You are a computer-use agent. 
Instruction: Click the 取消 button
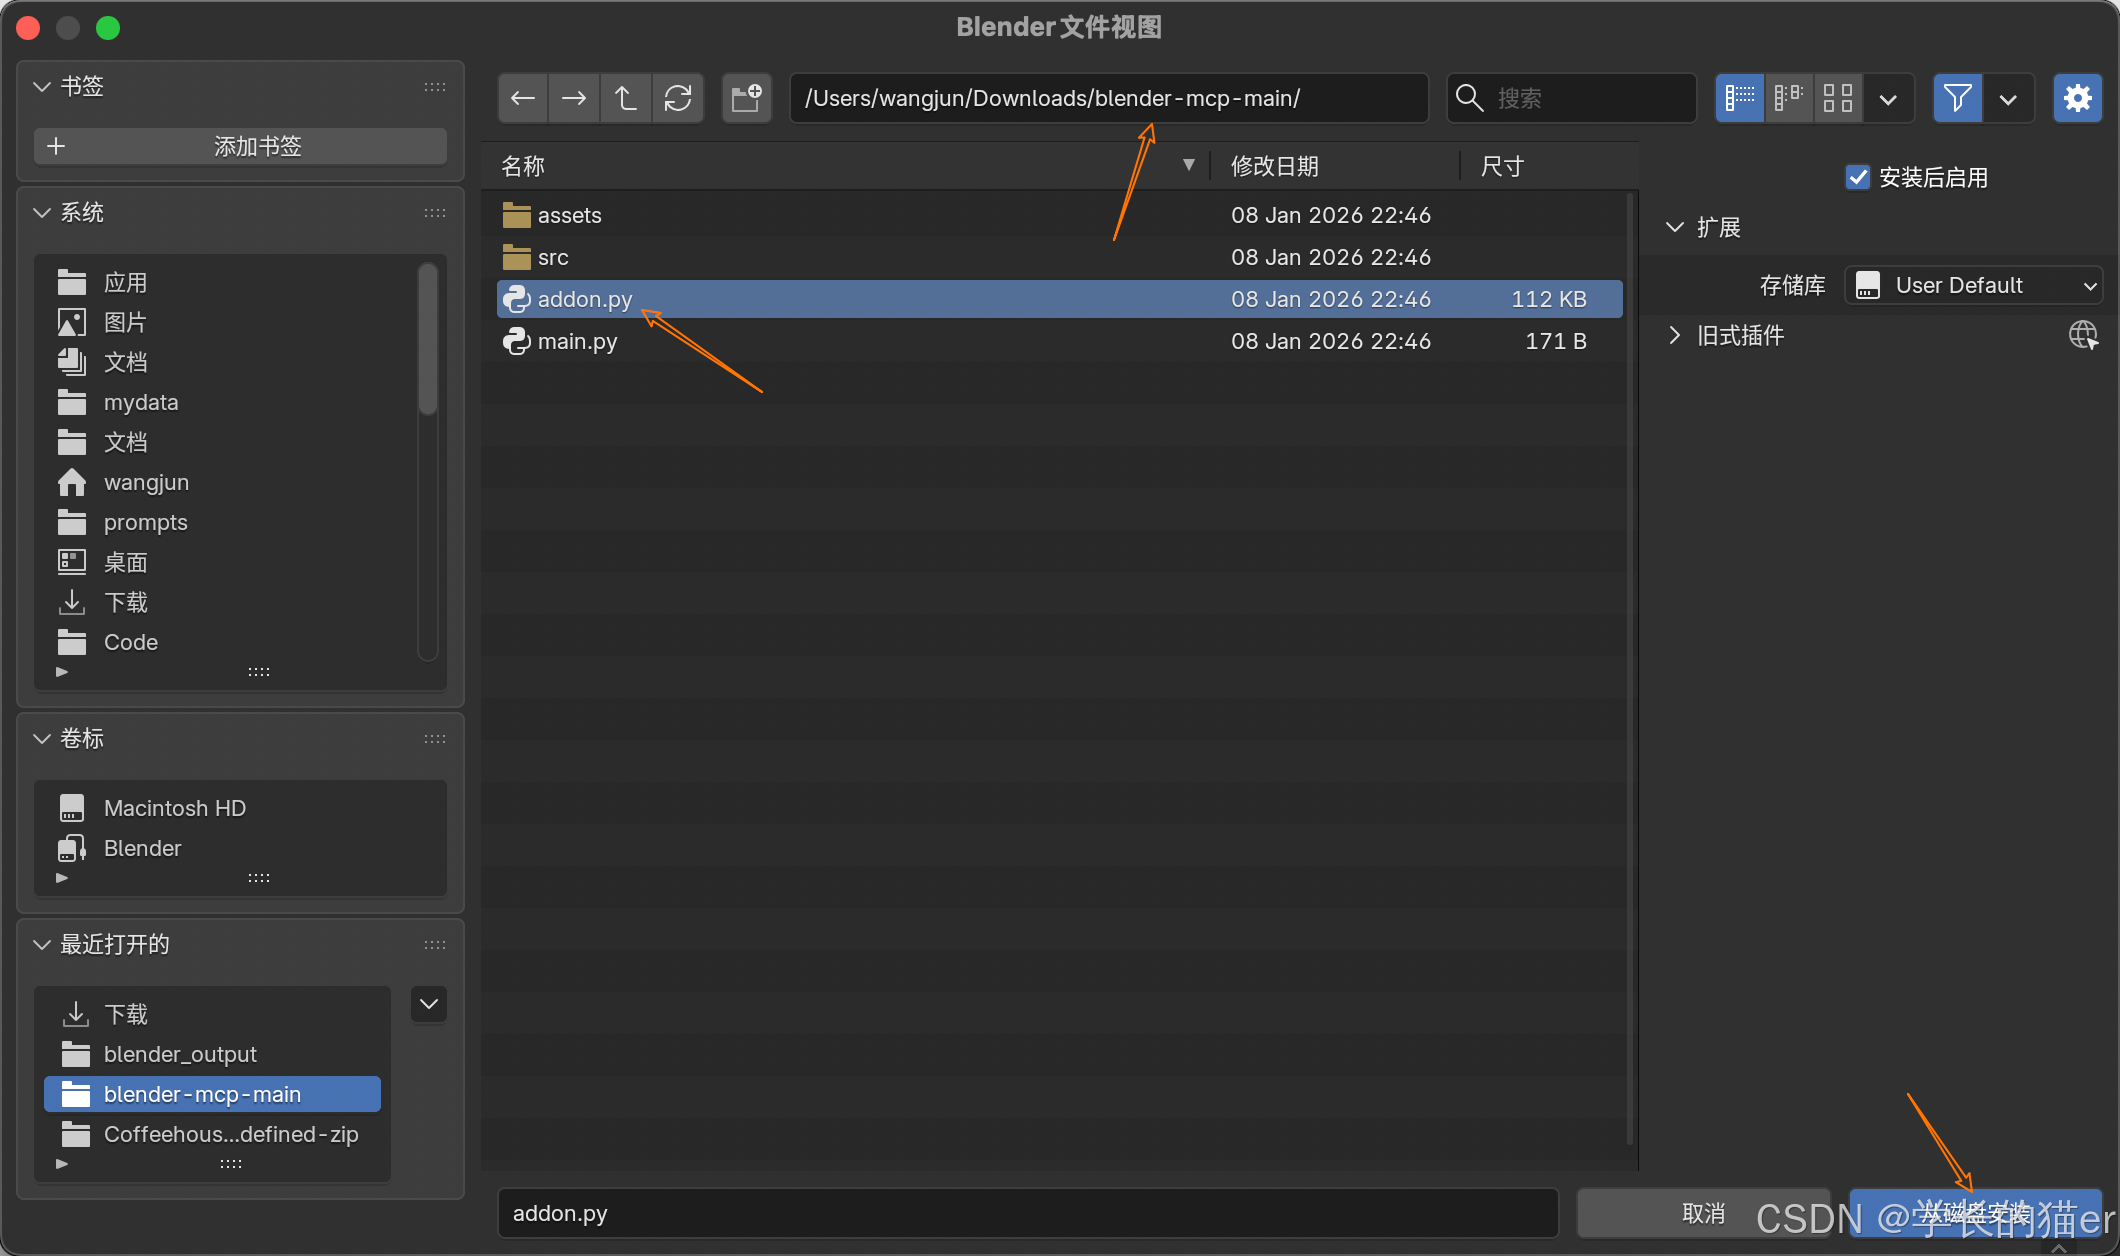[1702, 1213]
